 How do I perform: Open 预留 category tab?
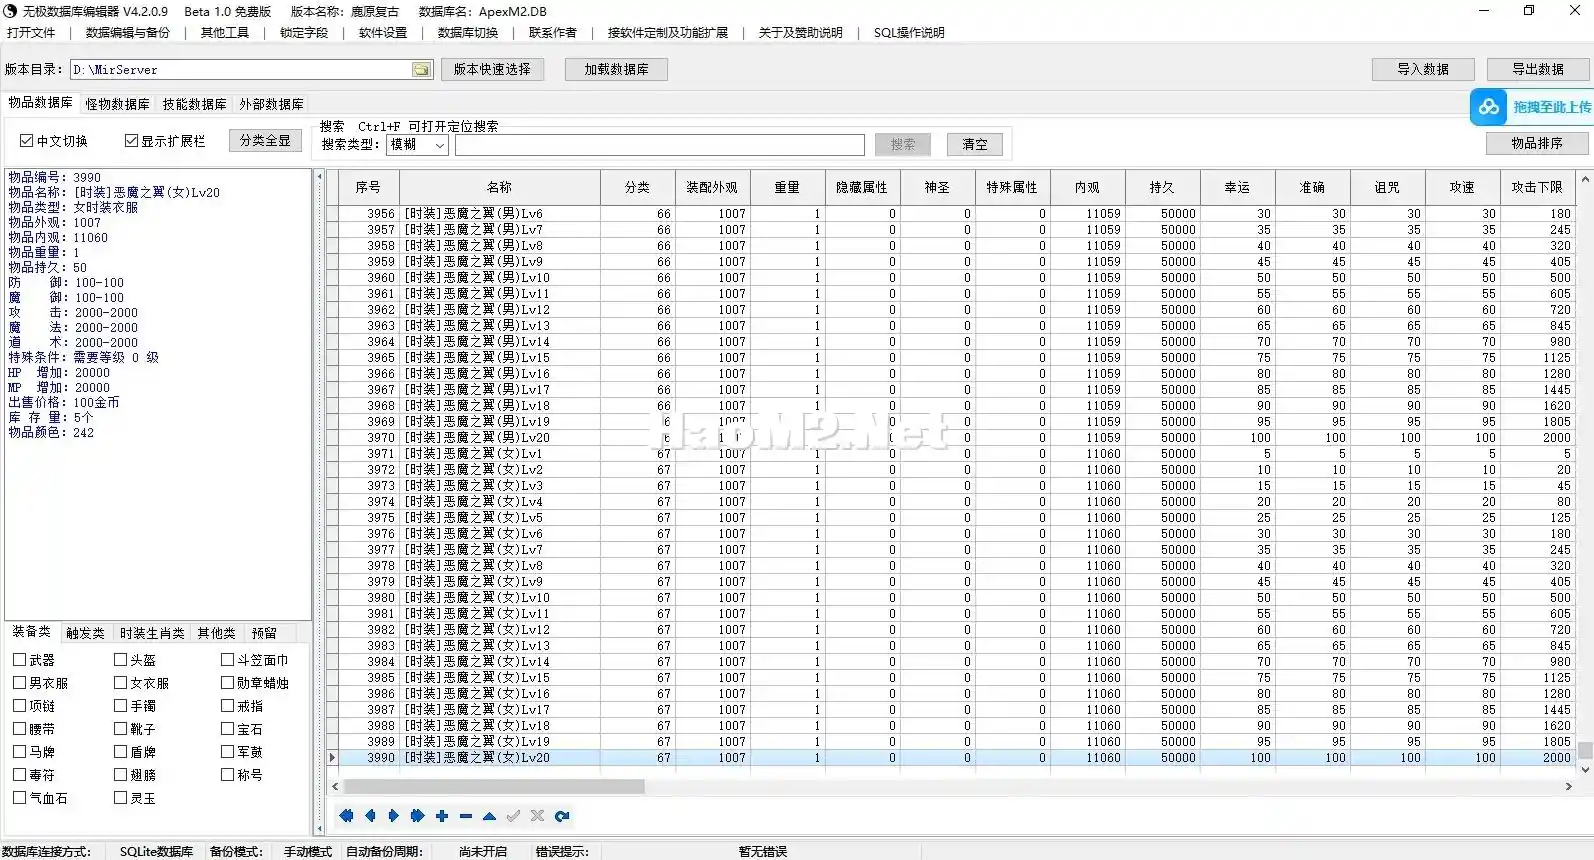264,633
